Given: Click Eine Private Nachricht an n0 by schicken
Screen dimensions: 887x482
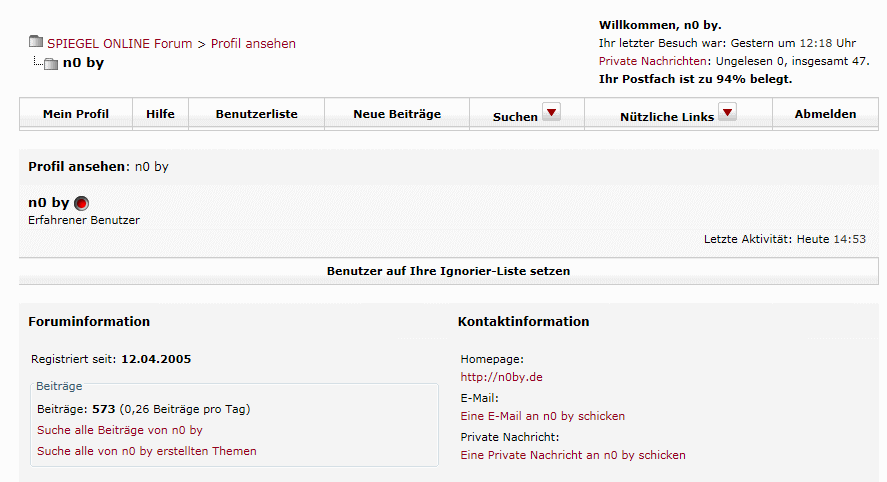Looking at the screenshot, I should pos(573,455).
